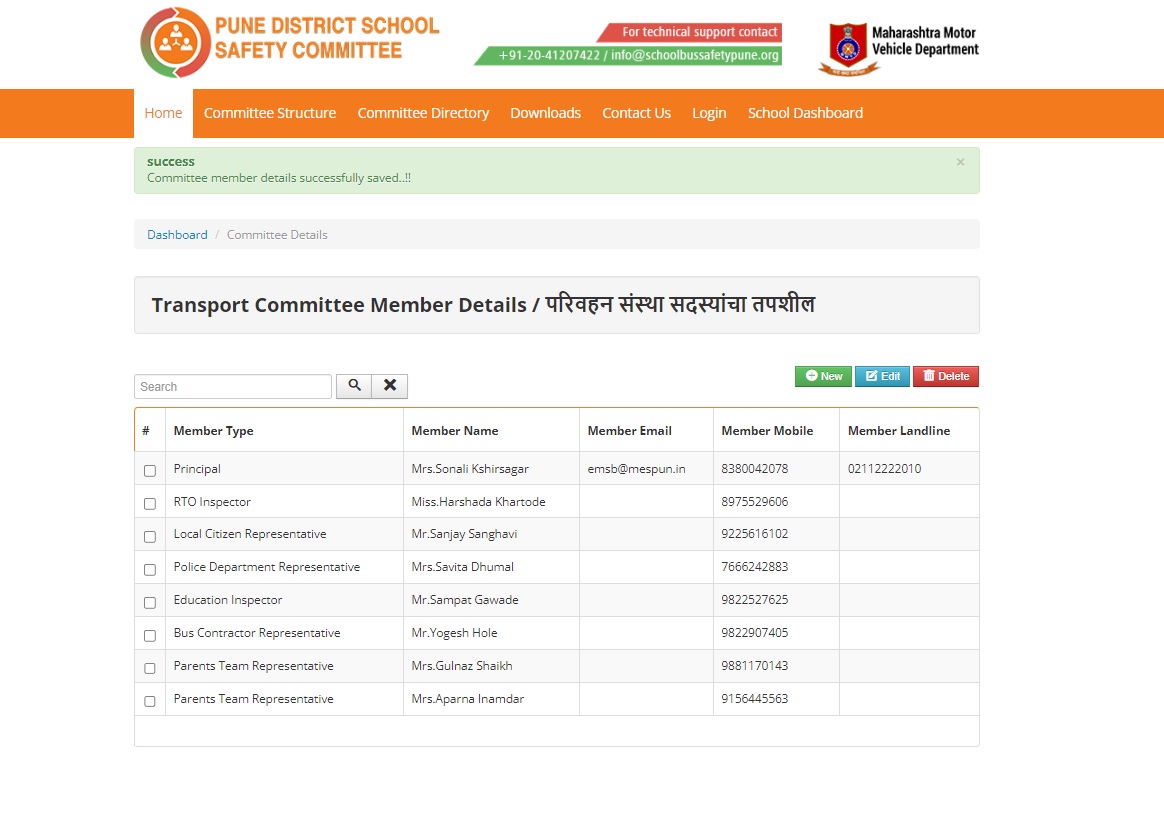
Task: Clear search with the X icon button
Action: pyautogui.click(x=390, y=386)
